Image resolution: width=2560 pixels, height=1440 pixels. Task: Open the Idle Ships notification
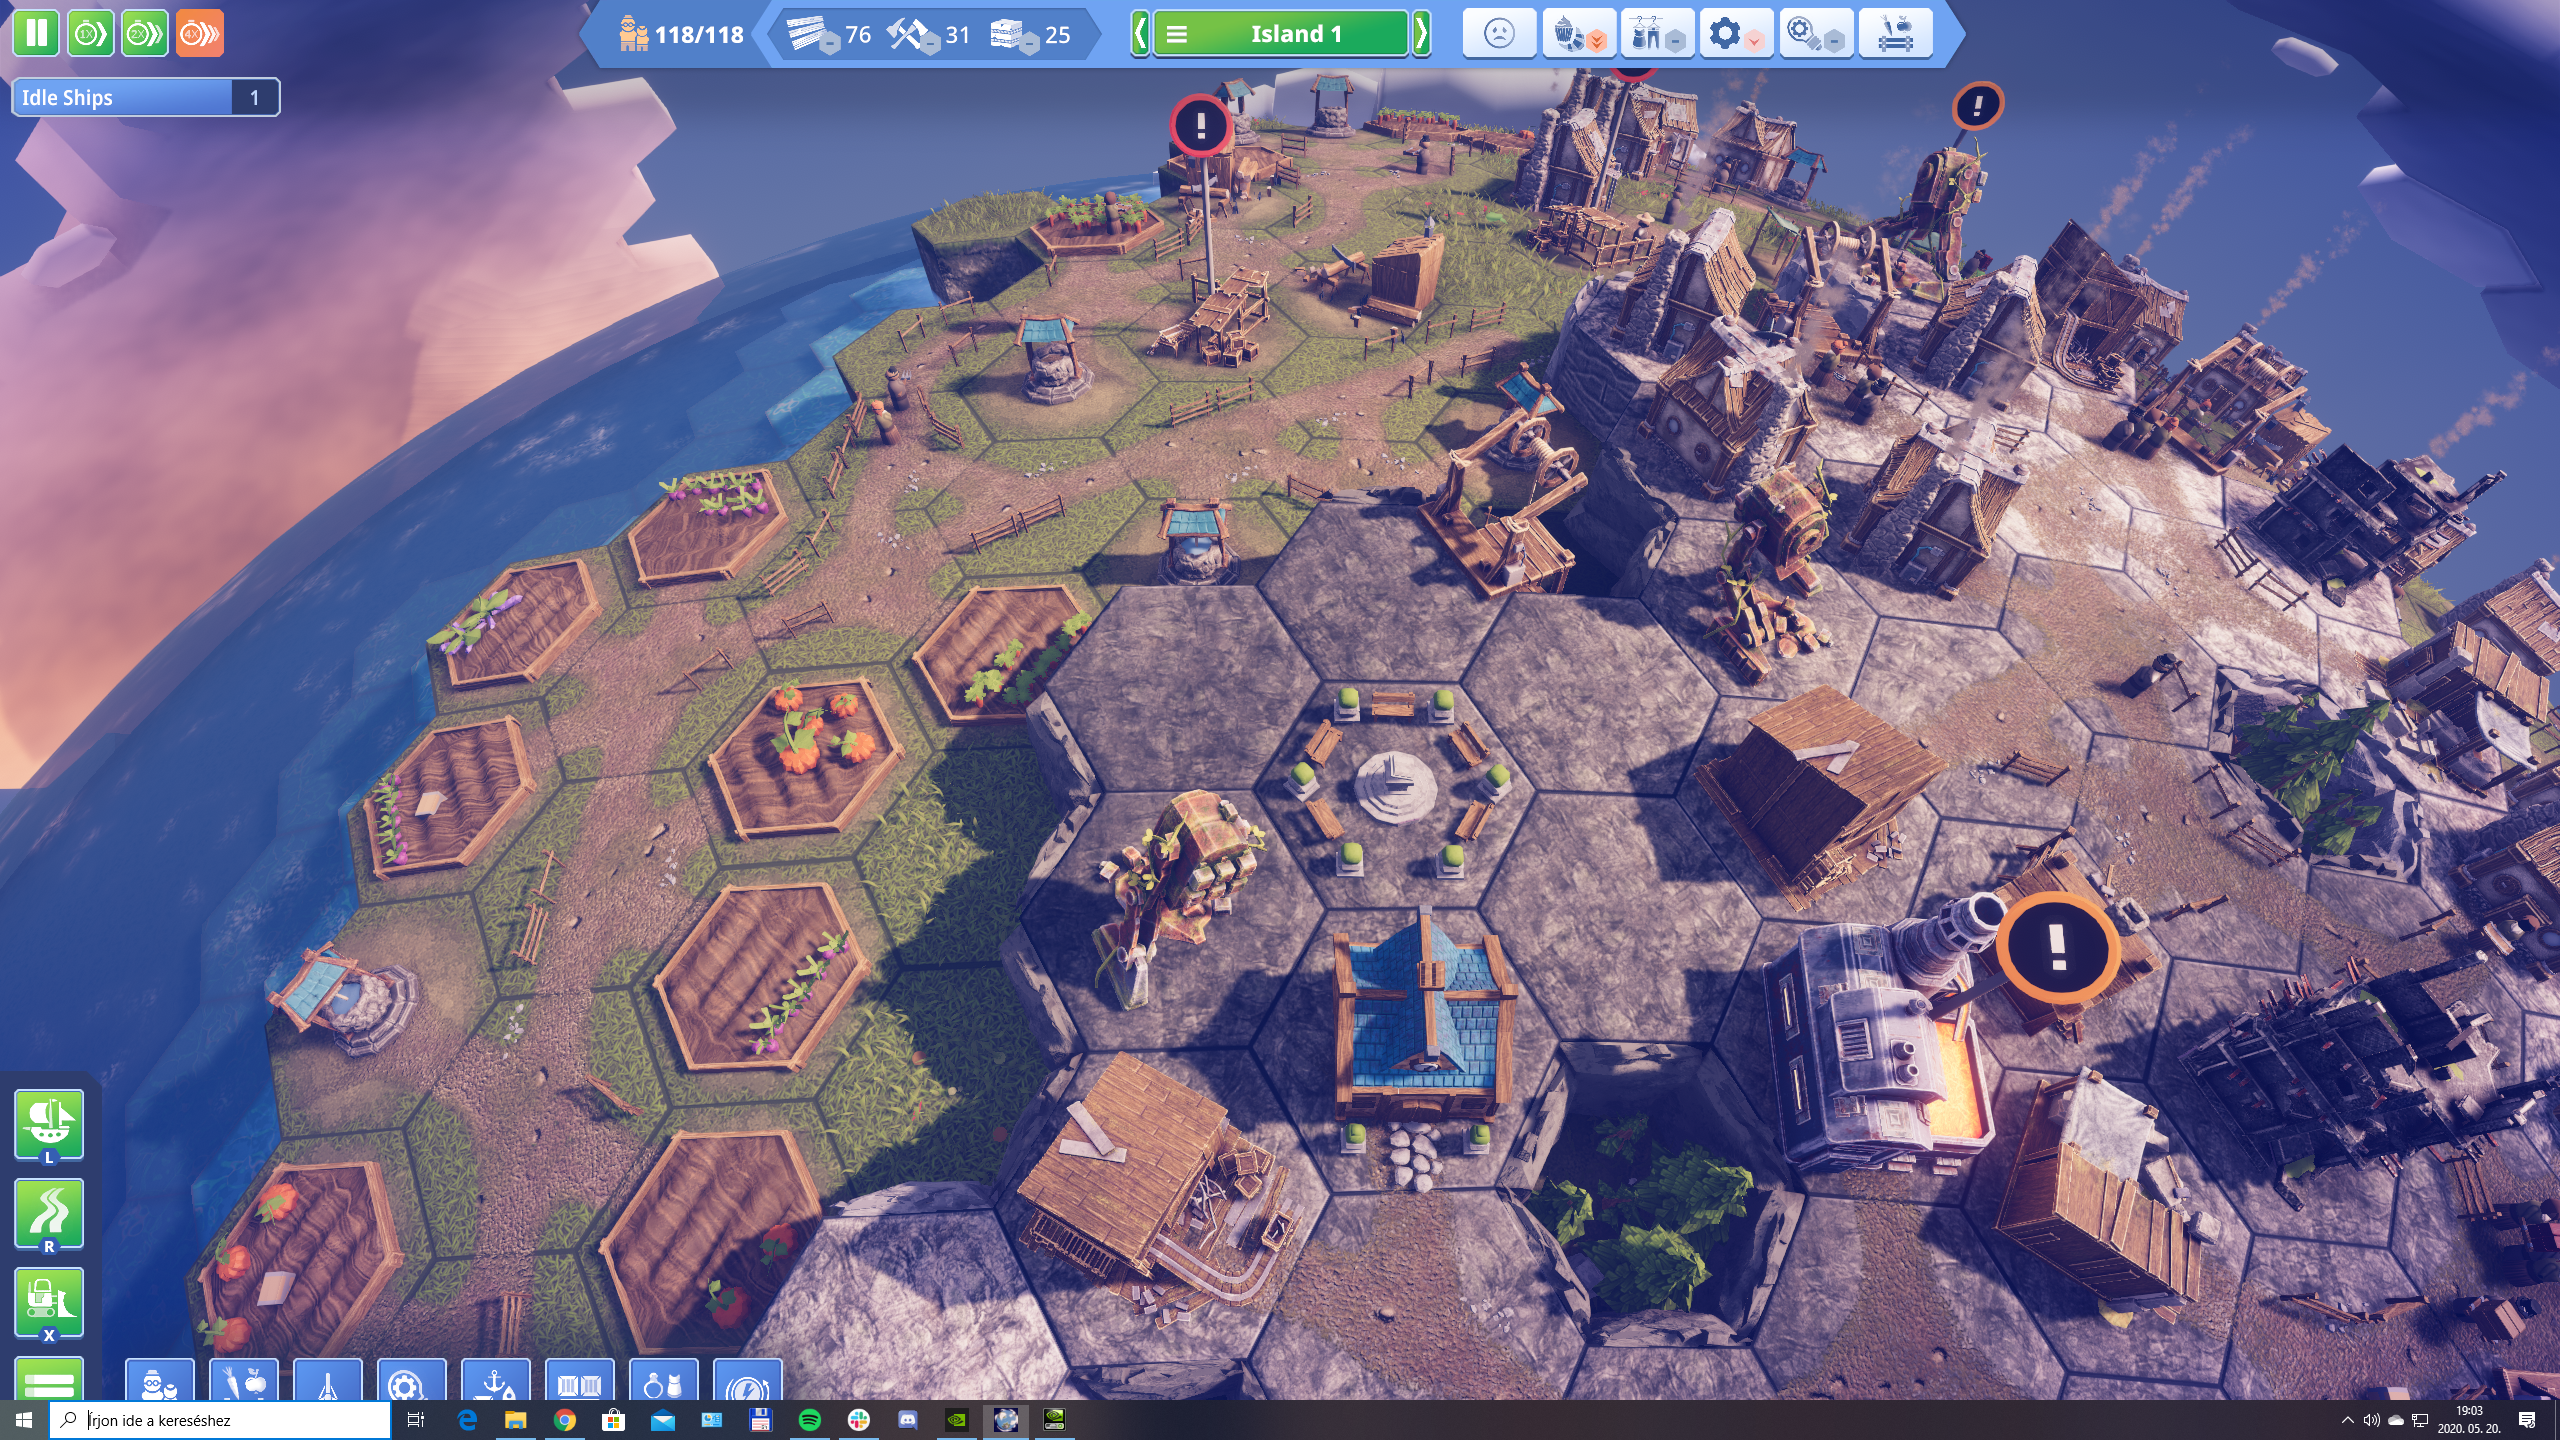tap(145, 97)
